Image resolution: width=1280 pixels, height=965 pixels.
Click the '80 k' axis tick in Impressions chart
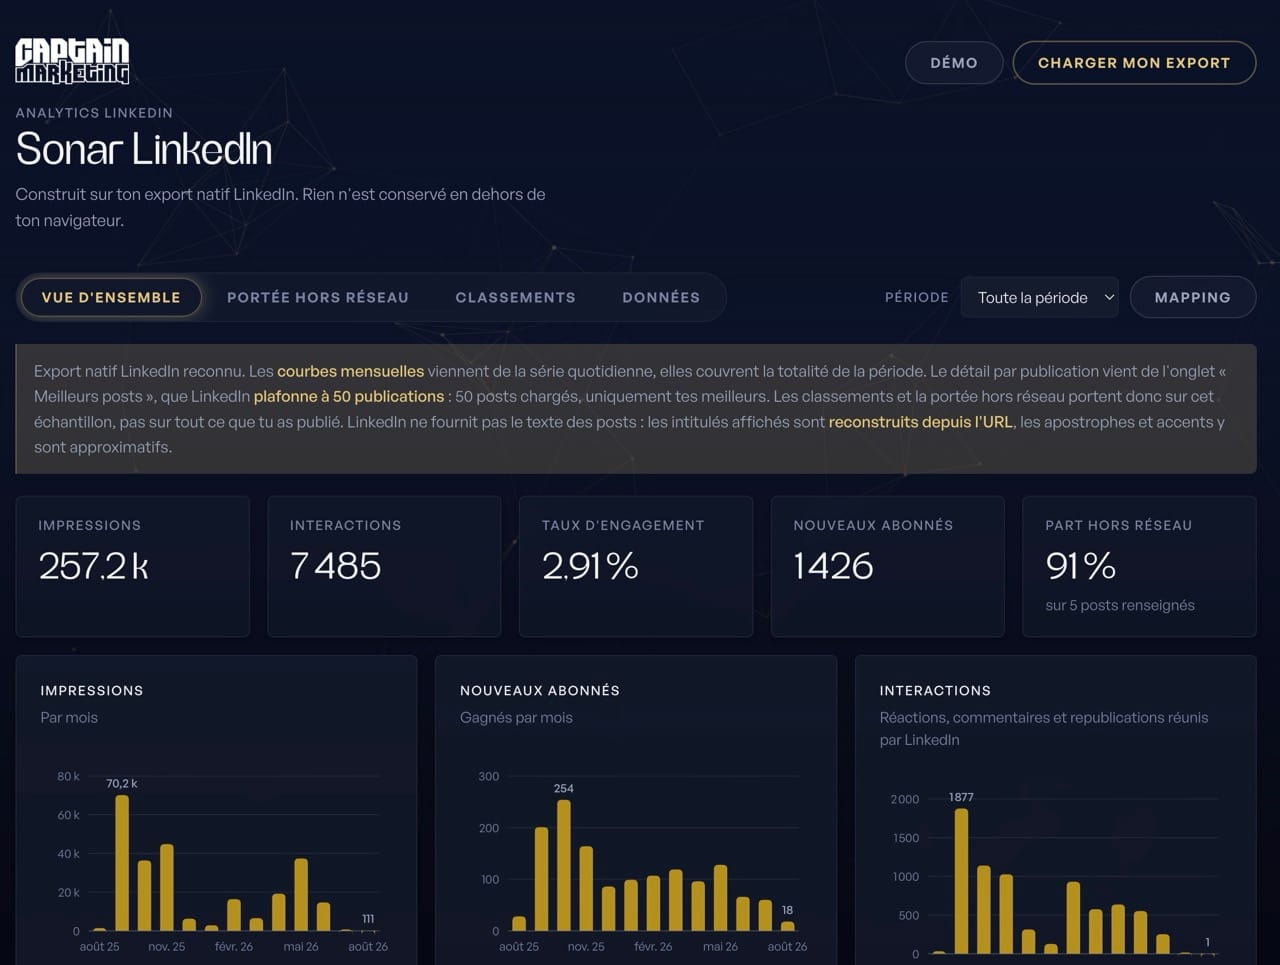[x=68, y=776]
